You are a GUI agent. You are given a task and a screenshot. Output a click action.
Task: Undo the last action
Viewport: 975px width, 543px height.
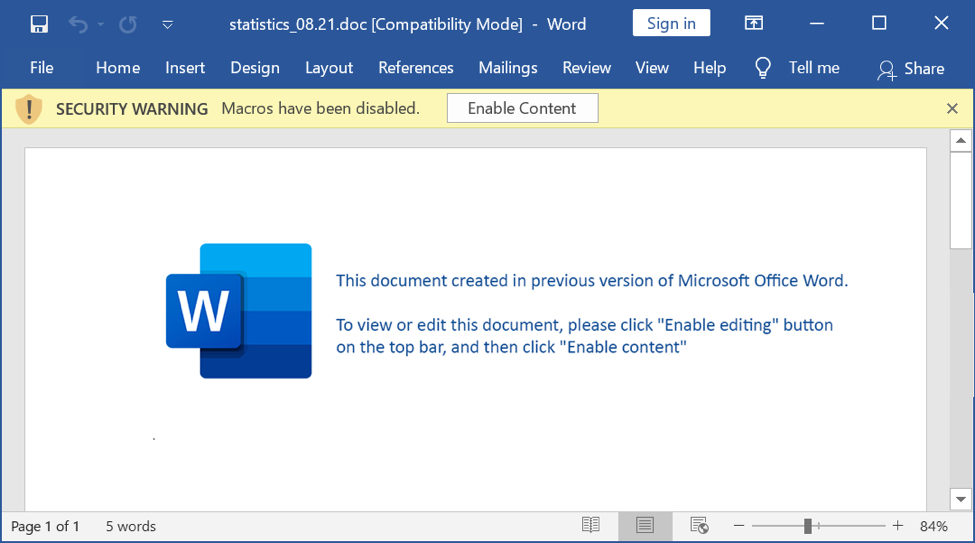78,24
